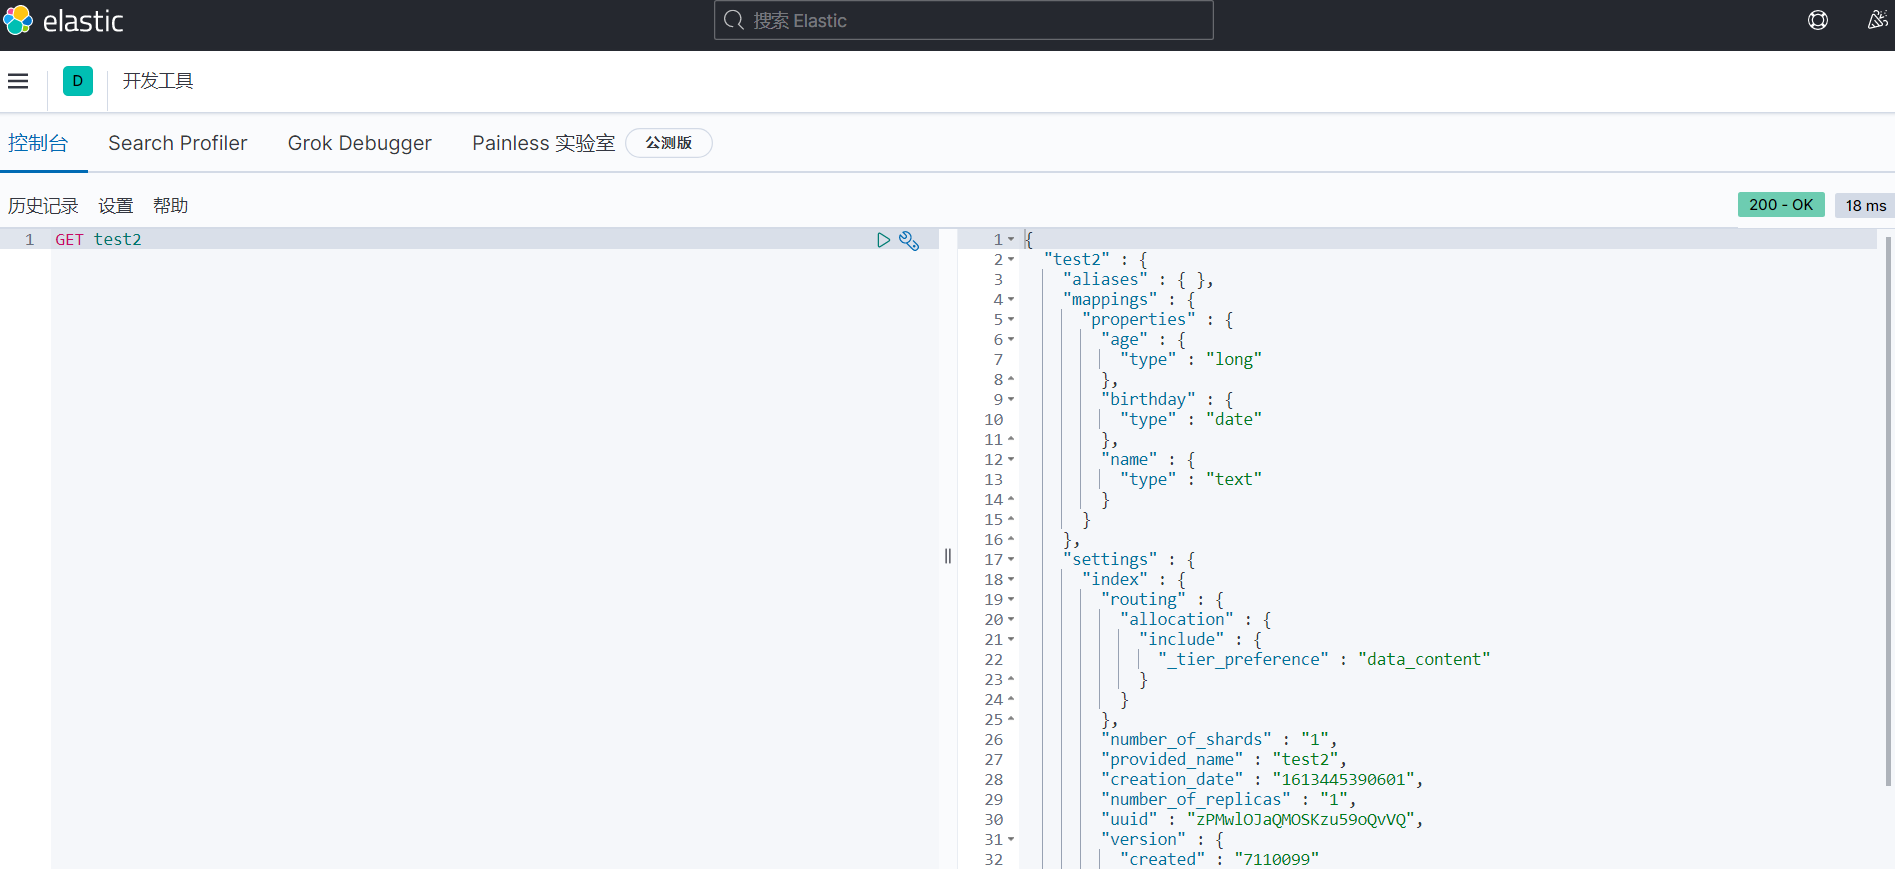Collapse routing fold on line 19
The image size is (1895, 869).
pyautogui.click(x=1011, y=600)
